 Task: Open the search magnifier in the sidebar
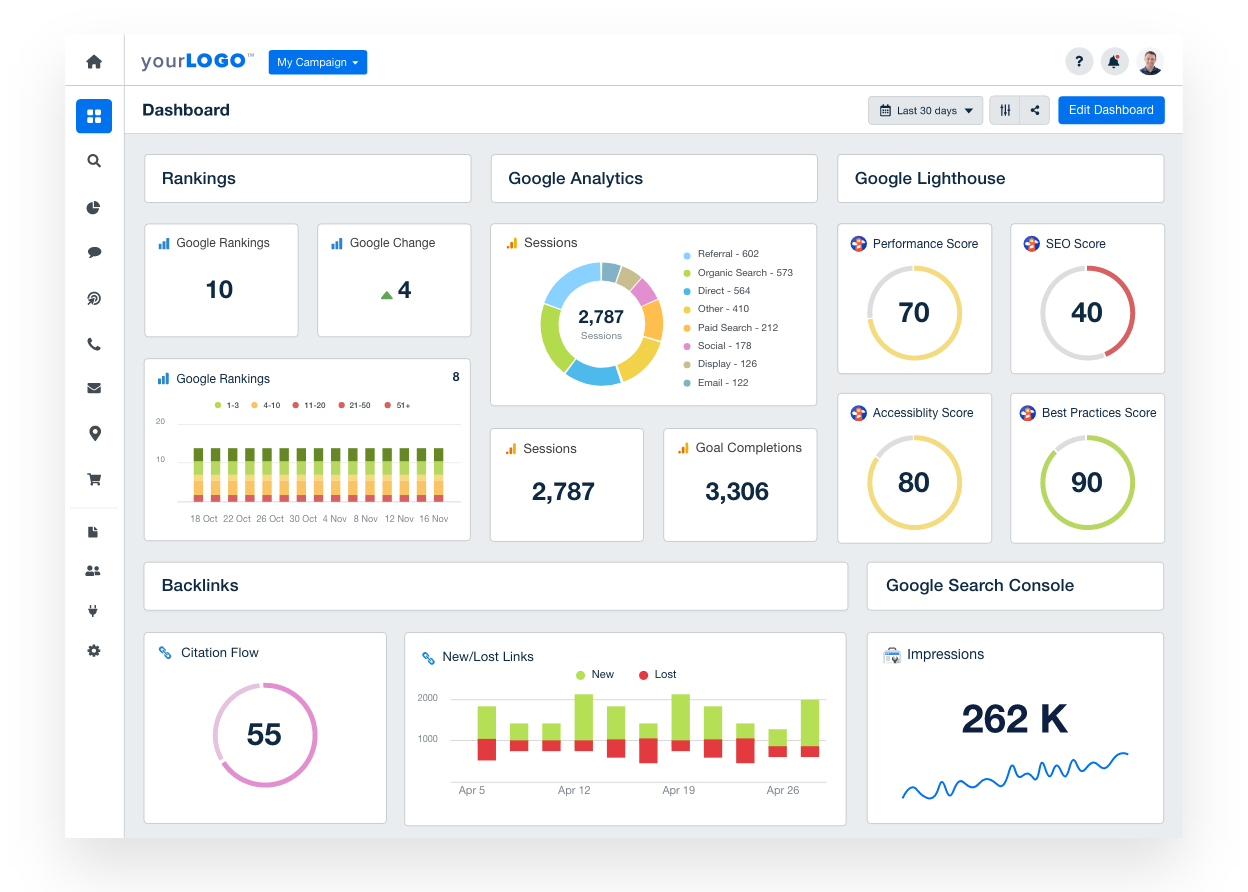coord(94,161)
